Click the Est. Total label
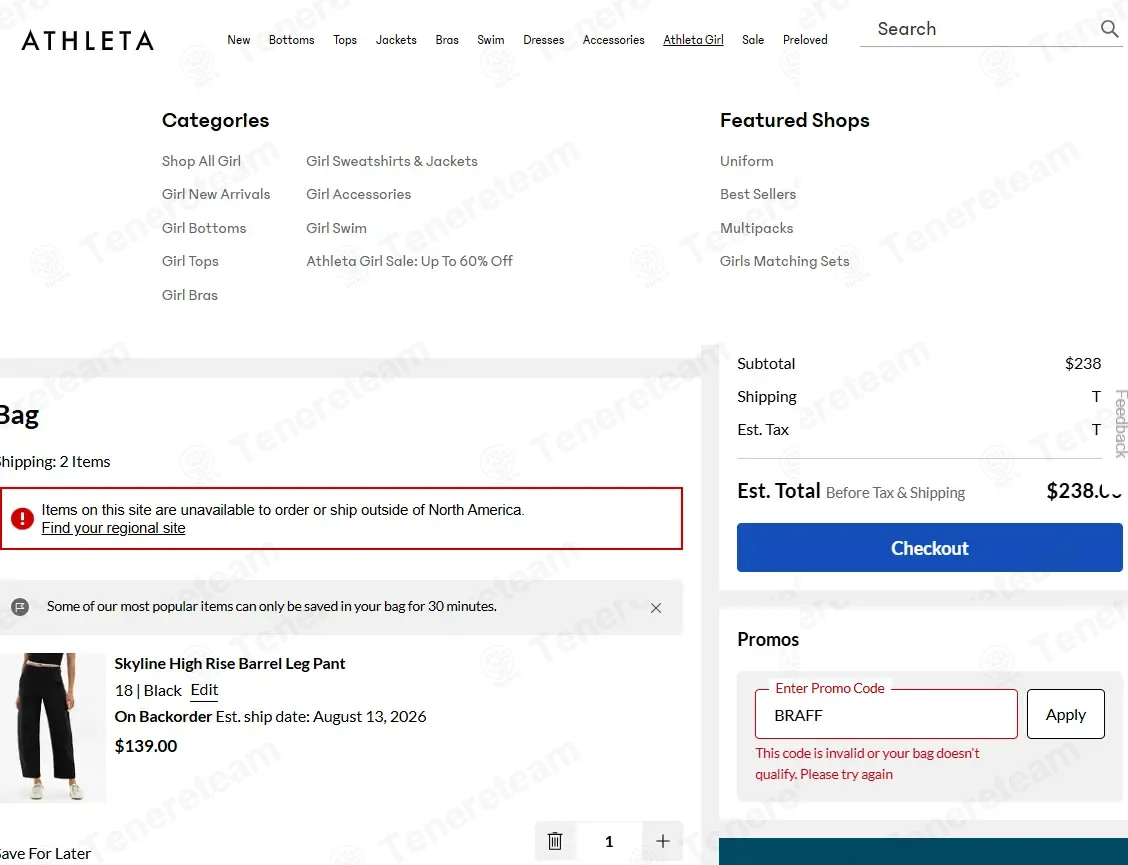Screen dimensions: 1128x865 click(x=778, y=491)
